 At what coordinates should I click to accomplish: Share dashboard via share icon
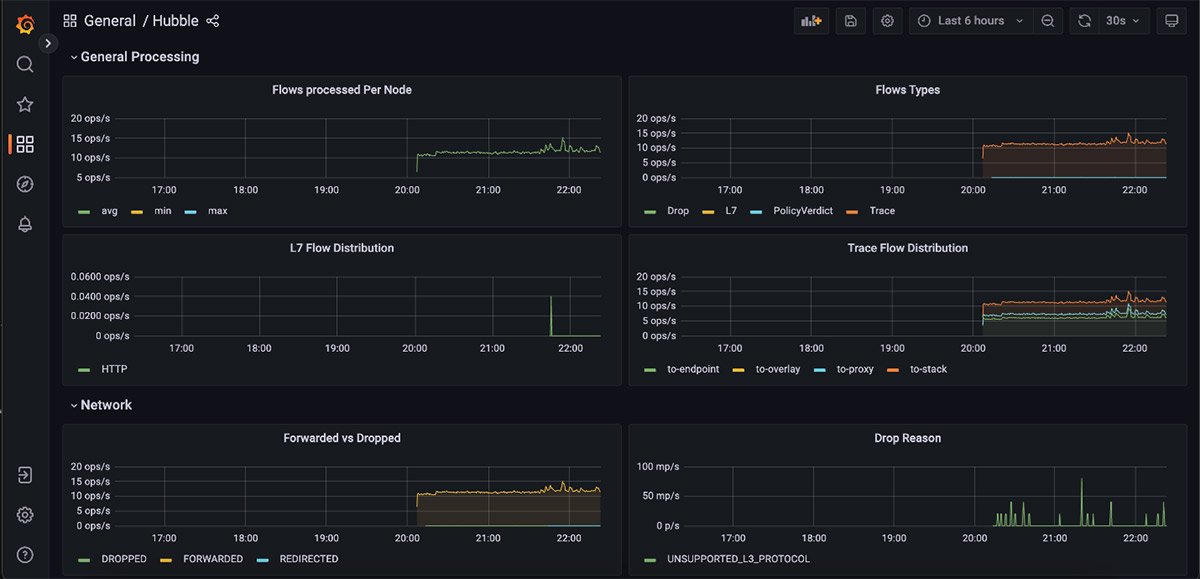tap(213, 21)
